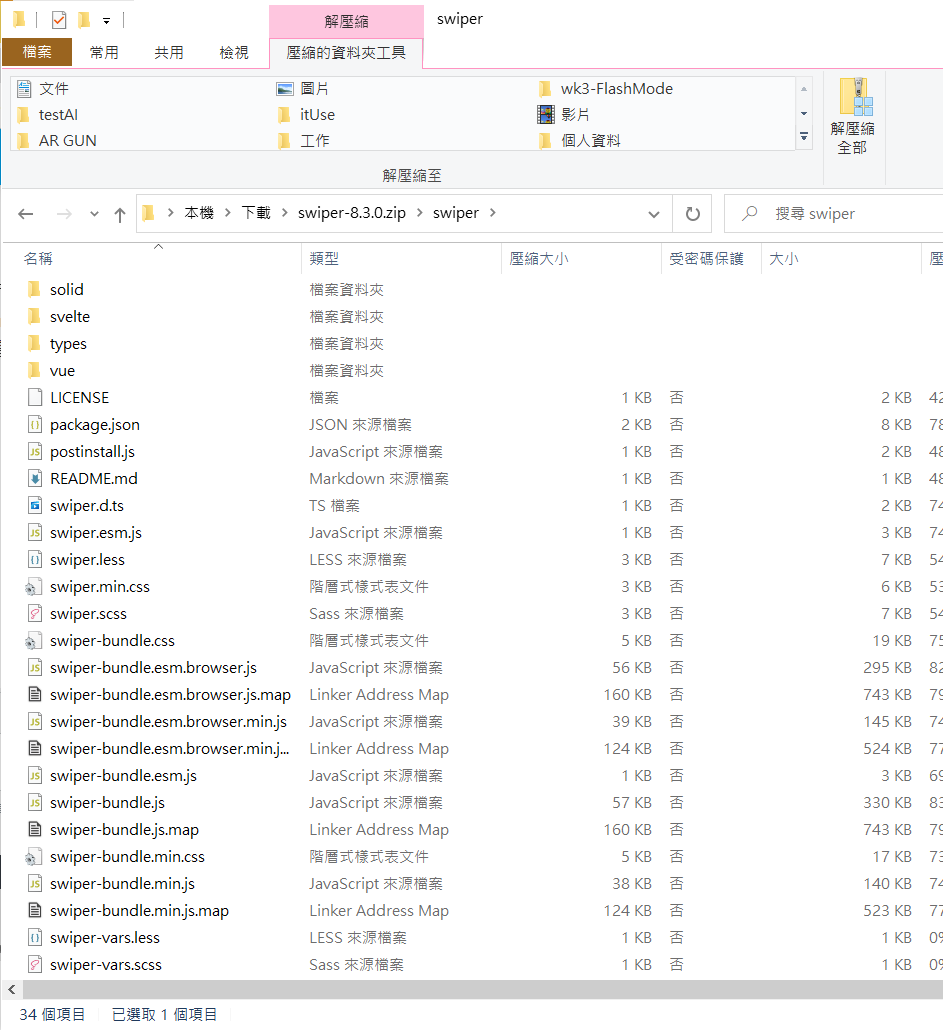
Task: Click the chevron after 本機 in address bar
Action: click(227, 213)
